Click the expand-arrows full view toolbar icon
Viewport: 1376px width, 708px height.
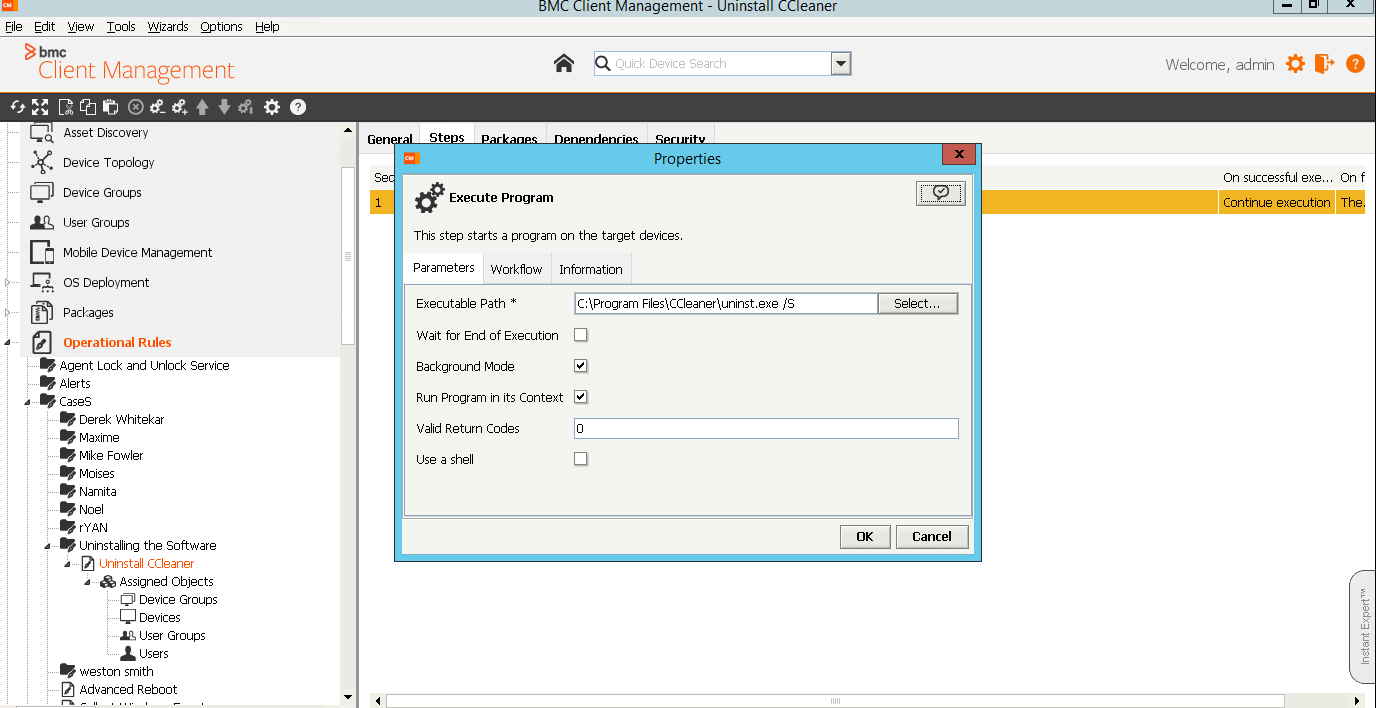(40, 107)
